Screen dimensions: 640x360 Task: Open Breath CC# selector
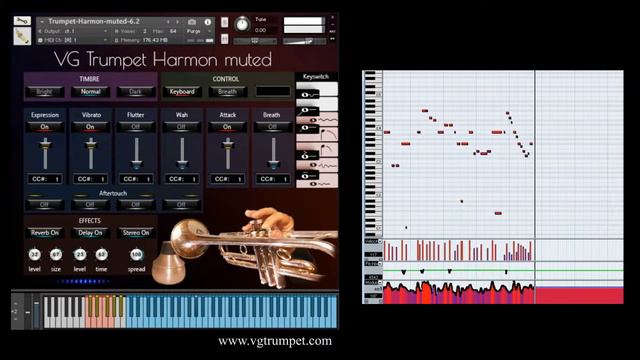(x=272, y=179)
